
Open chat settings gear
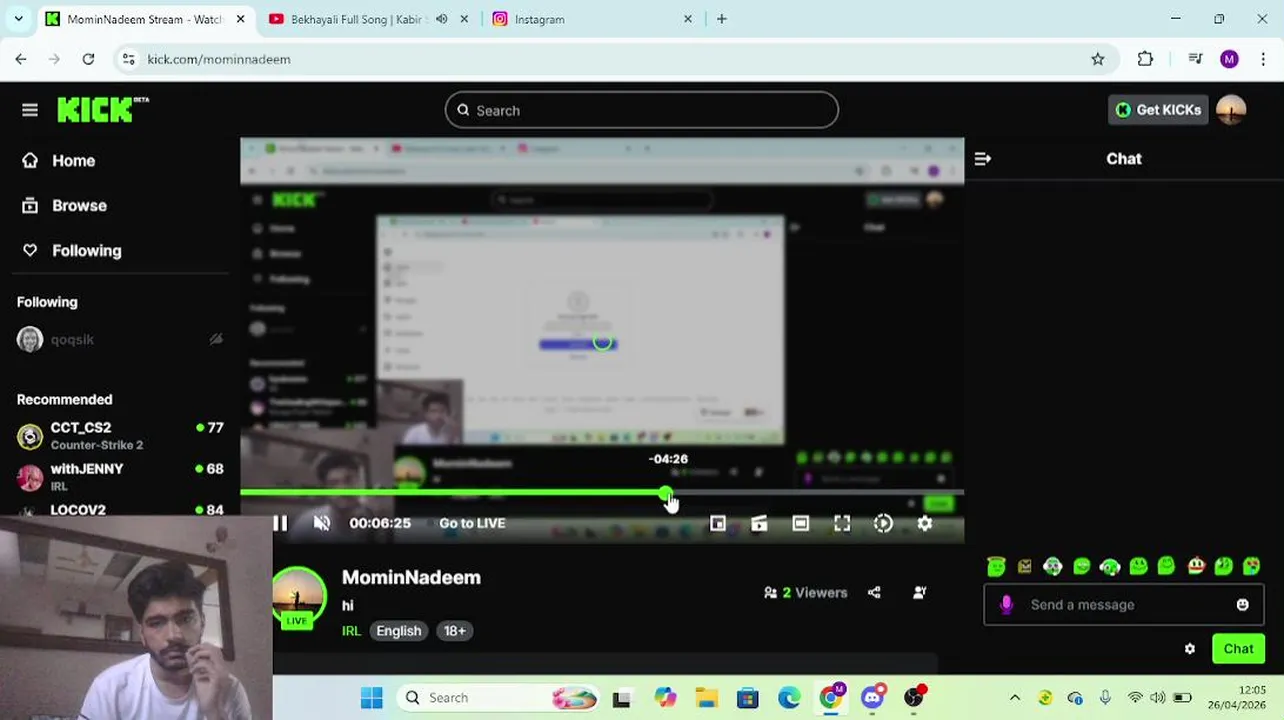(1189, 649)
